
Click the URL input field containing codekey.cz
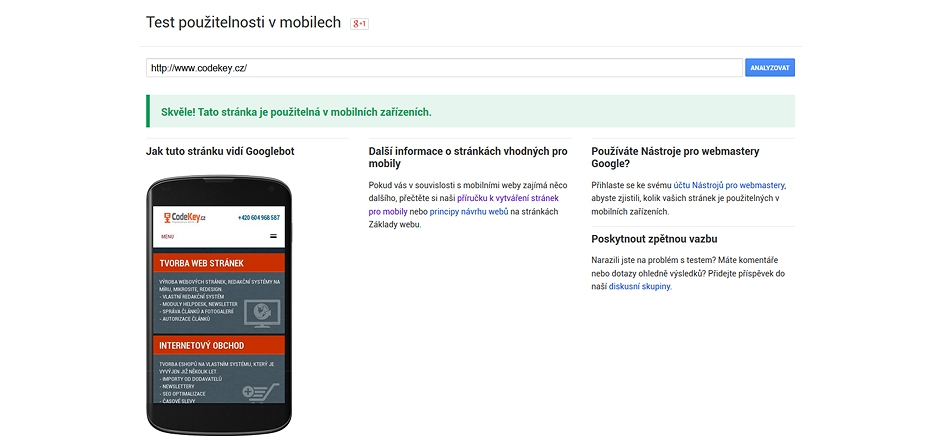(444, 68)
